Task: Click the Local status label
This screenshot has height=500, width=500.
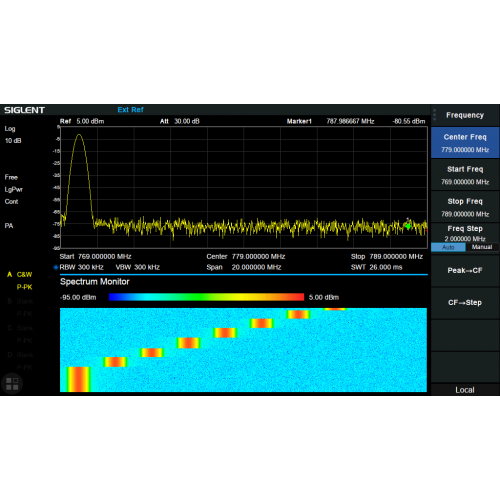Action: [x=465, y=390]
